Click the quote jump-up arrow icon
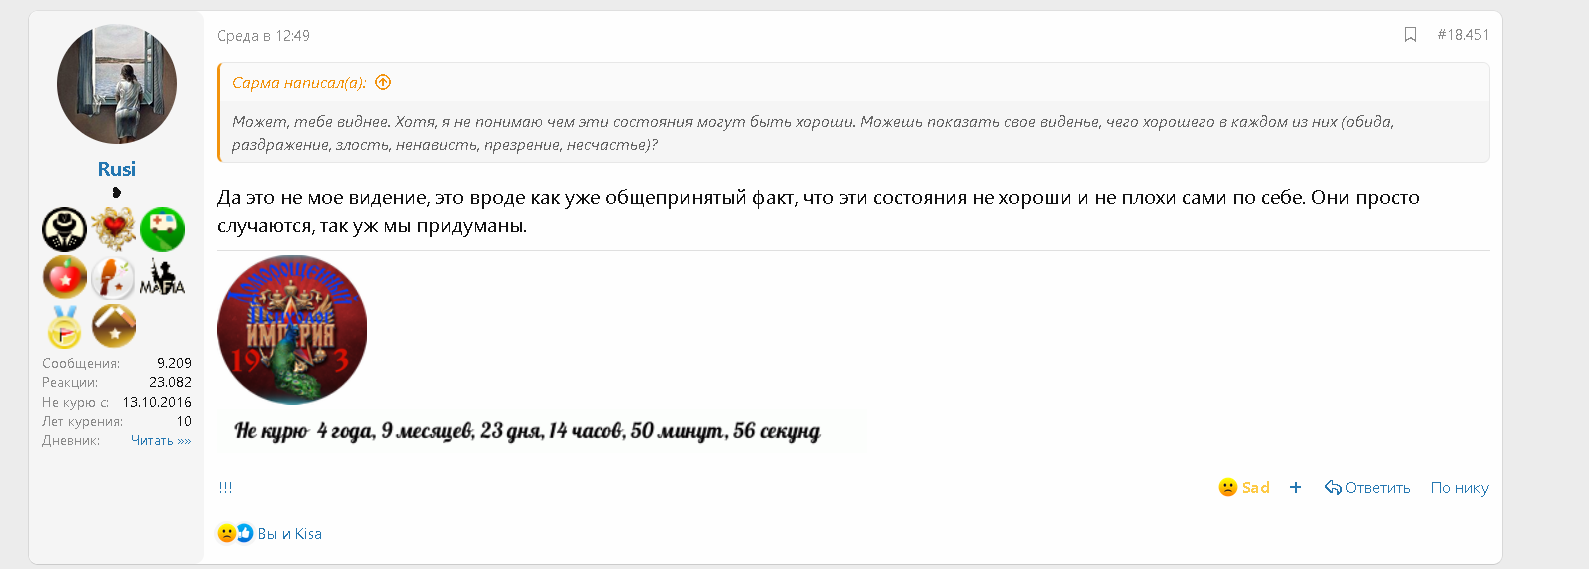Screen dimensions: 1589x569 click(x=383, y=83)
